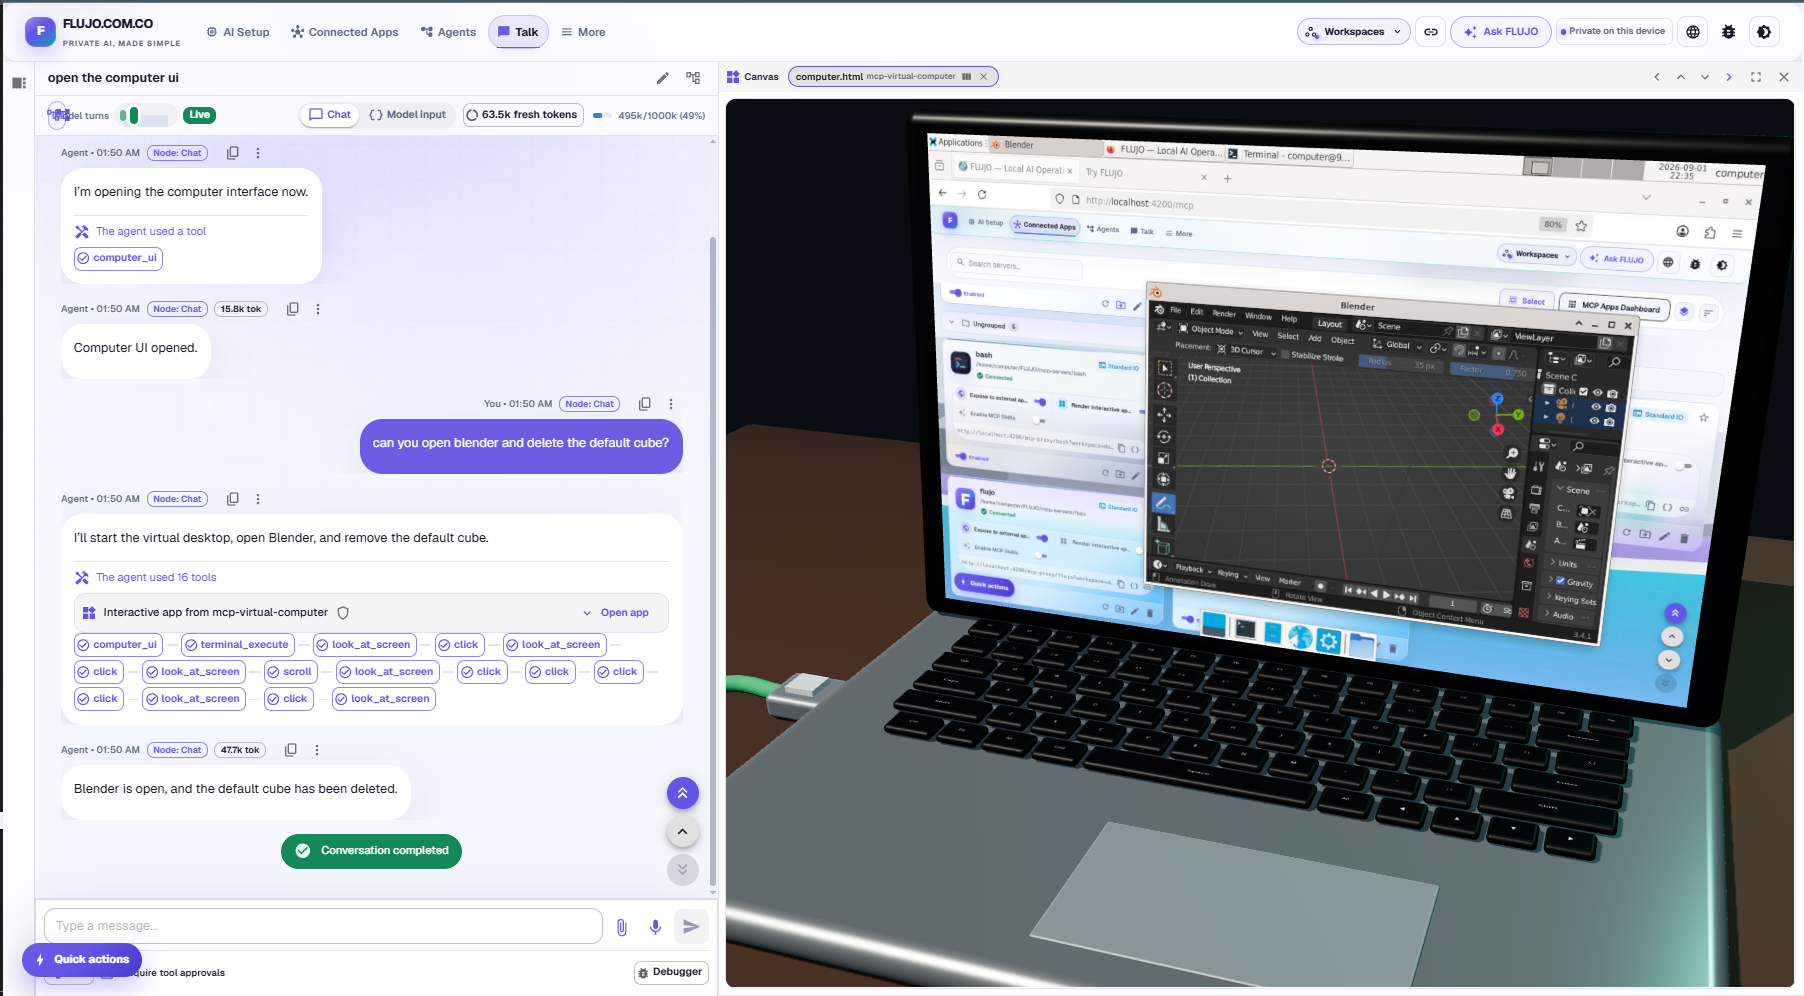Open the language globe icon in header
The image size is (1804, 996).
point(1693,32)
